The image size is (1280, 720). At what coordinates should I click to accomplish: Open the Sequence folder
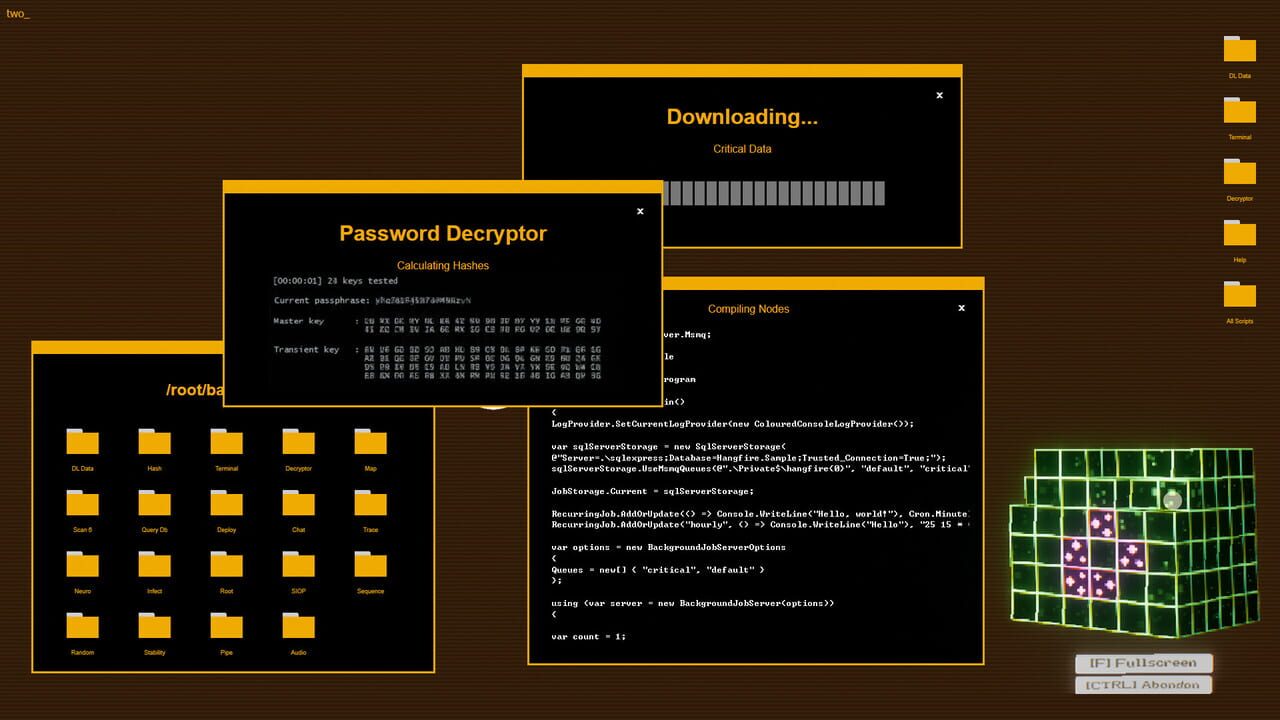click(370, 564)
